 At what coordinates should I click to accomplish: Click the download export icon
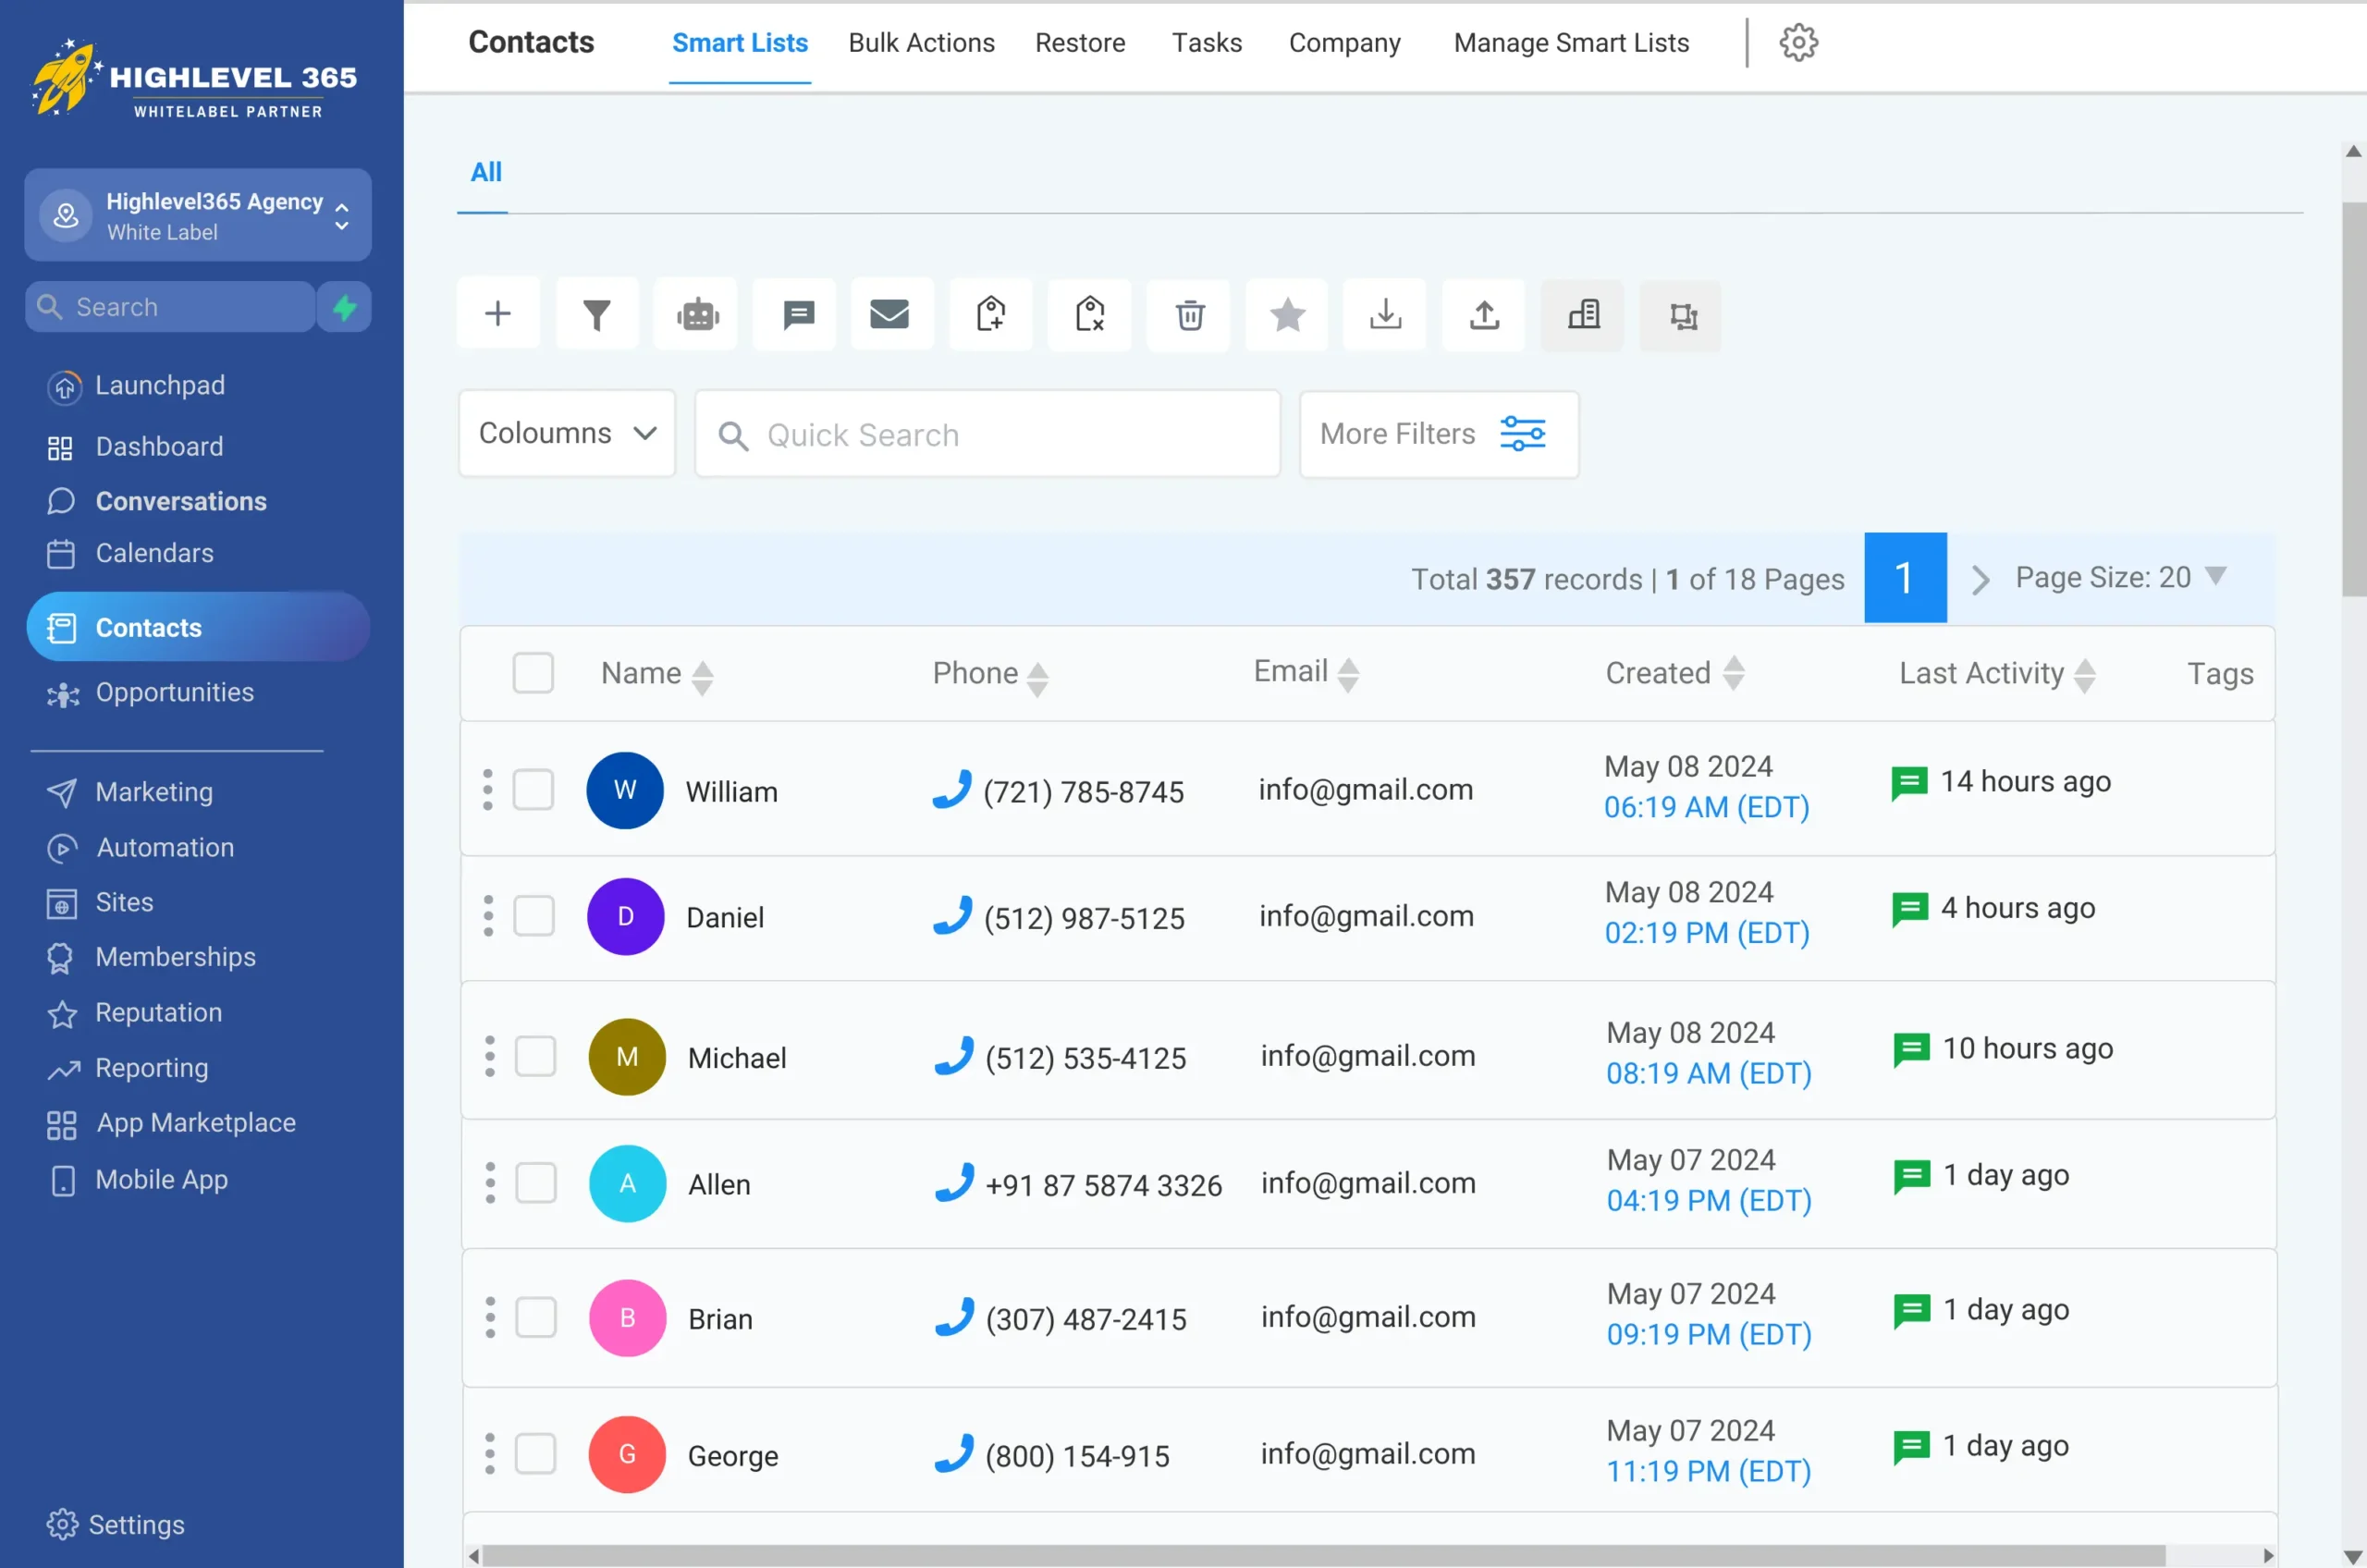[1386, 314]
